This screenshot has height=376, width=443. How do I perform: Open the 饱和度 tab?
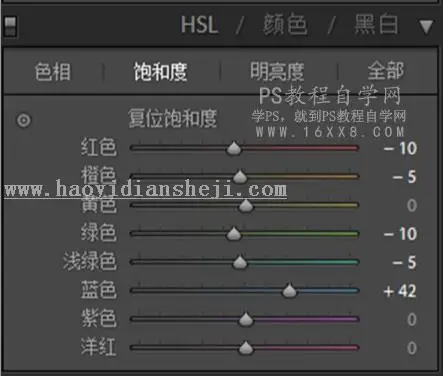(x=161, y=71)
